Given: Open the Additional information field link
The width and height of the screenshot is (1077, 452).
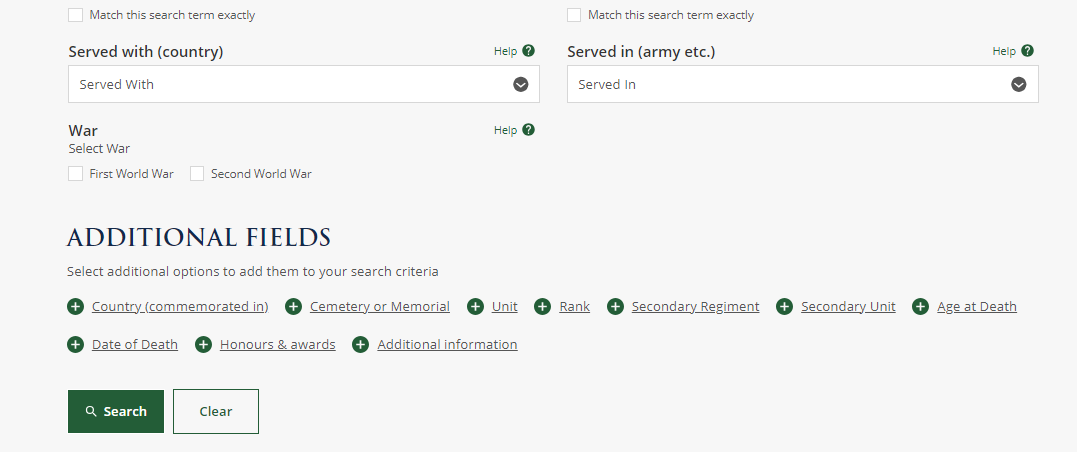Looking at the screenshot, I should point(447,345).
